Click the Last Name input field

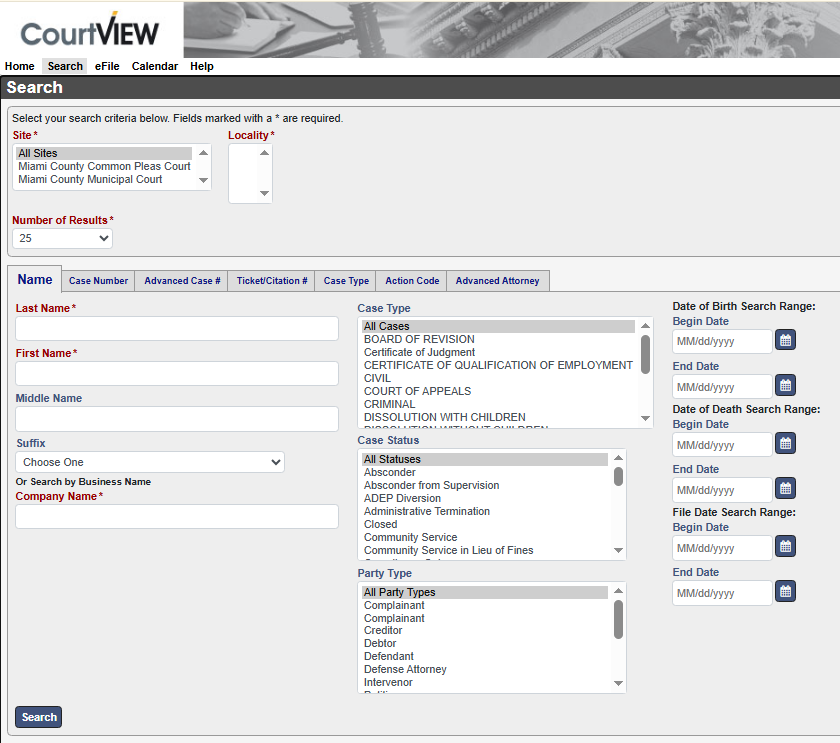[177, 329]
